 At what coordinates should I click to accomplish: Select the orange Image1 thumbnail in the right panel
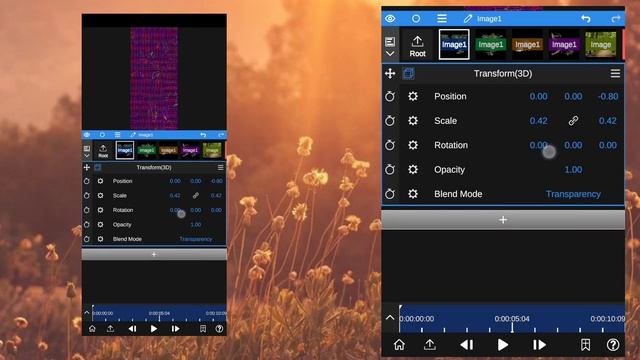pyautogui.click(x=527, y=44)
